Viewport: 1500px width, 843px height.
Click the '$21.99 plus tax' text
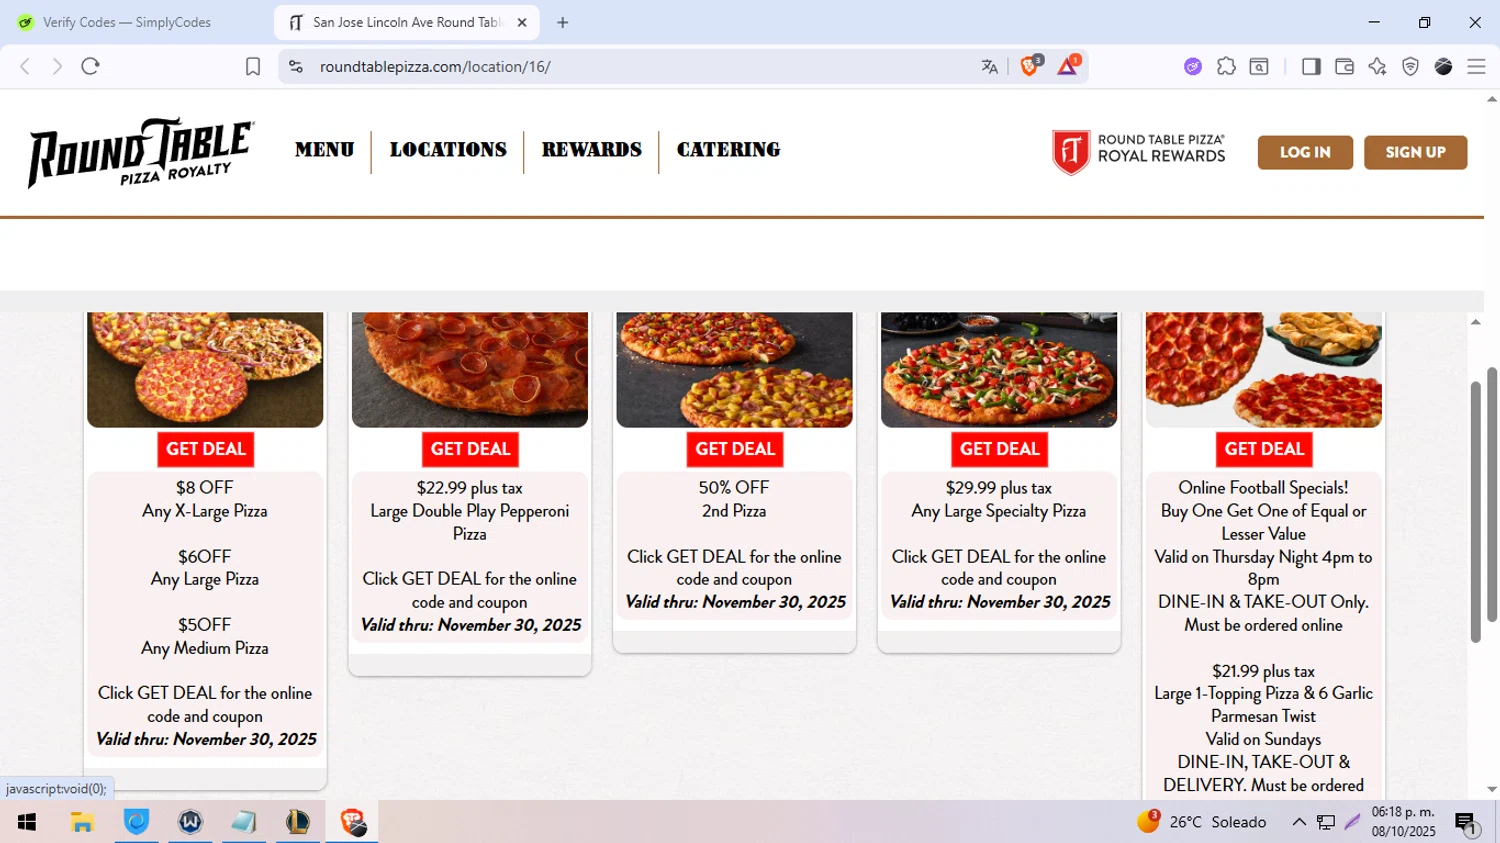[1264, 671]
